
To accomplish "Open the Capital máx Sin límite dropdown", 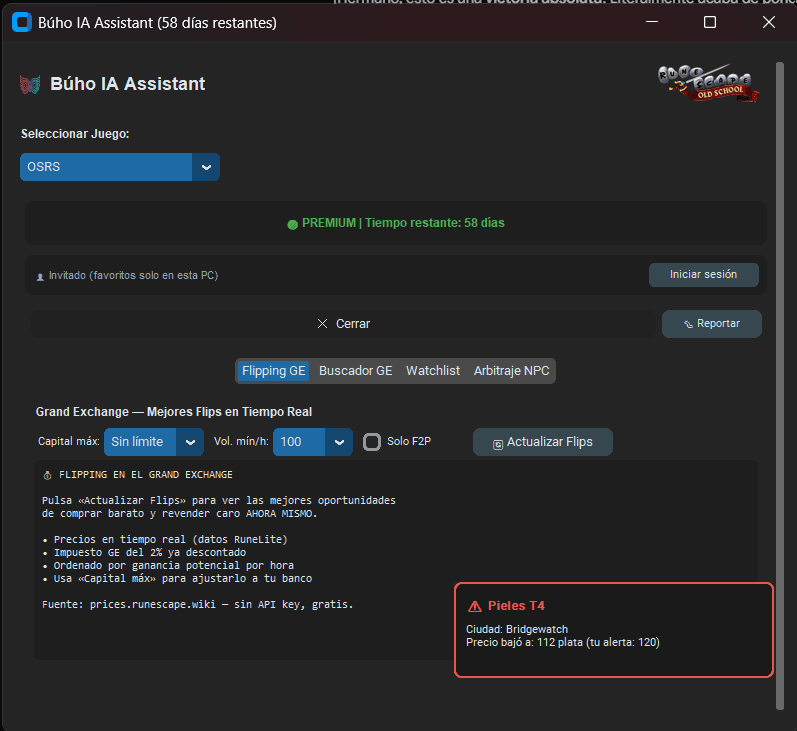I will point(154,442).
